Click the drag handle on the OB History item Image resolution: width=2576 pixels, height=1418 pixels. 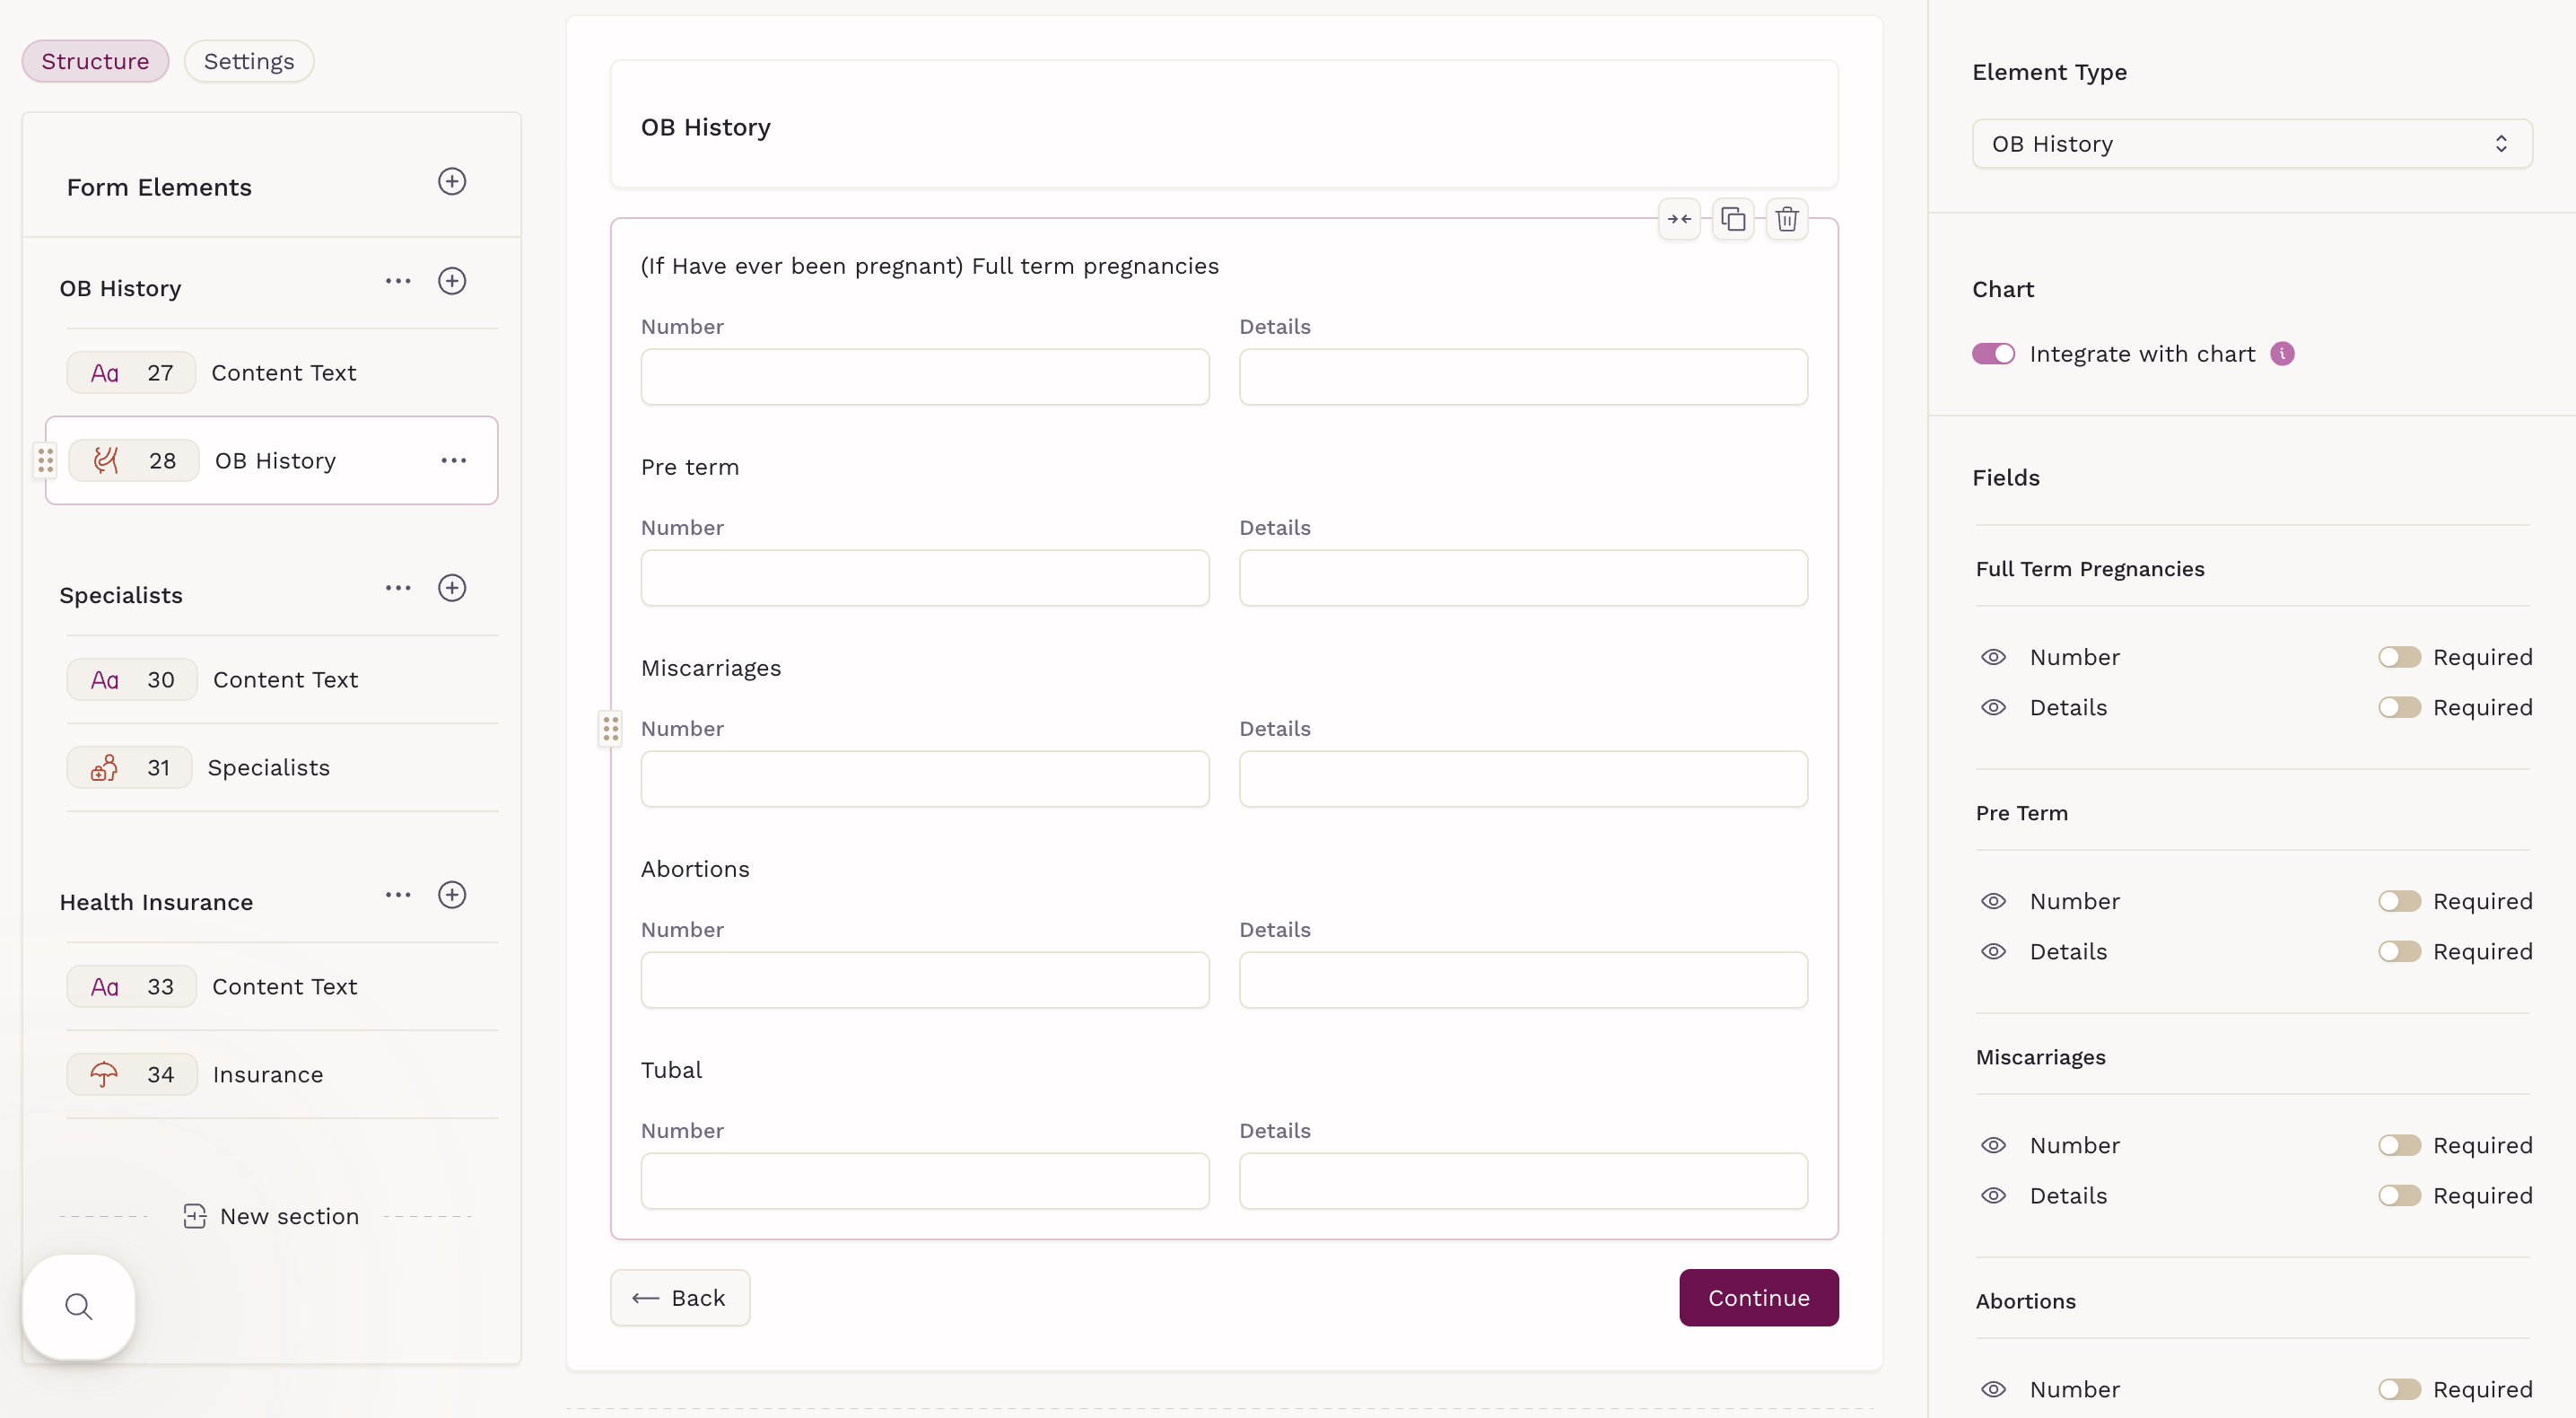pyautogui.click(x=46, y=460)
